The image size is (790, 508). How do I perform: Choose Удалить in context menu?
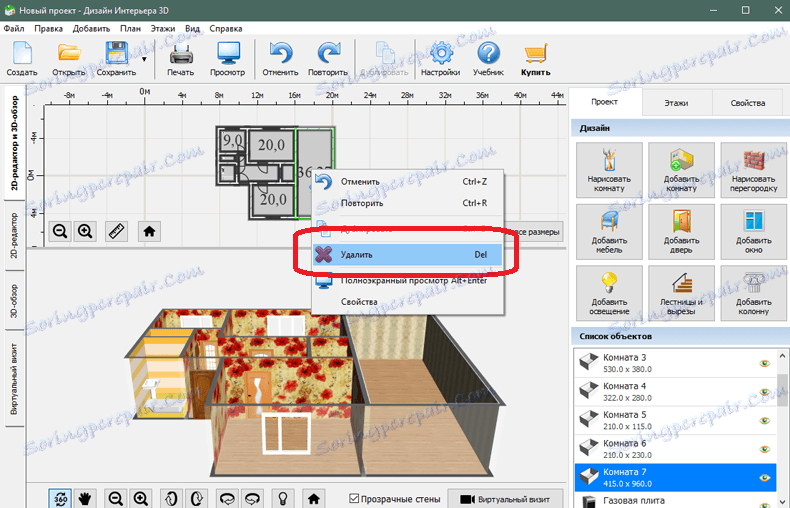(x=408, y=255)
